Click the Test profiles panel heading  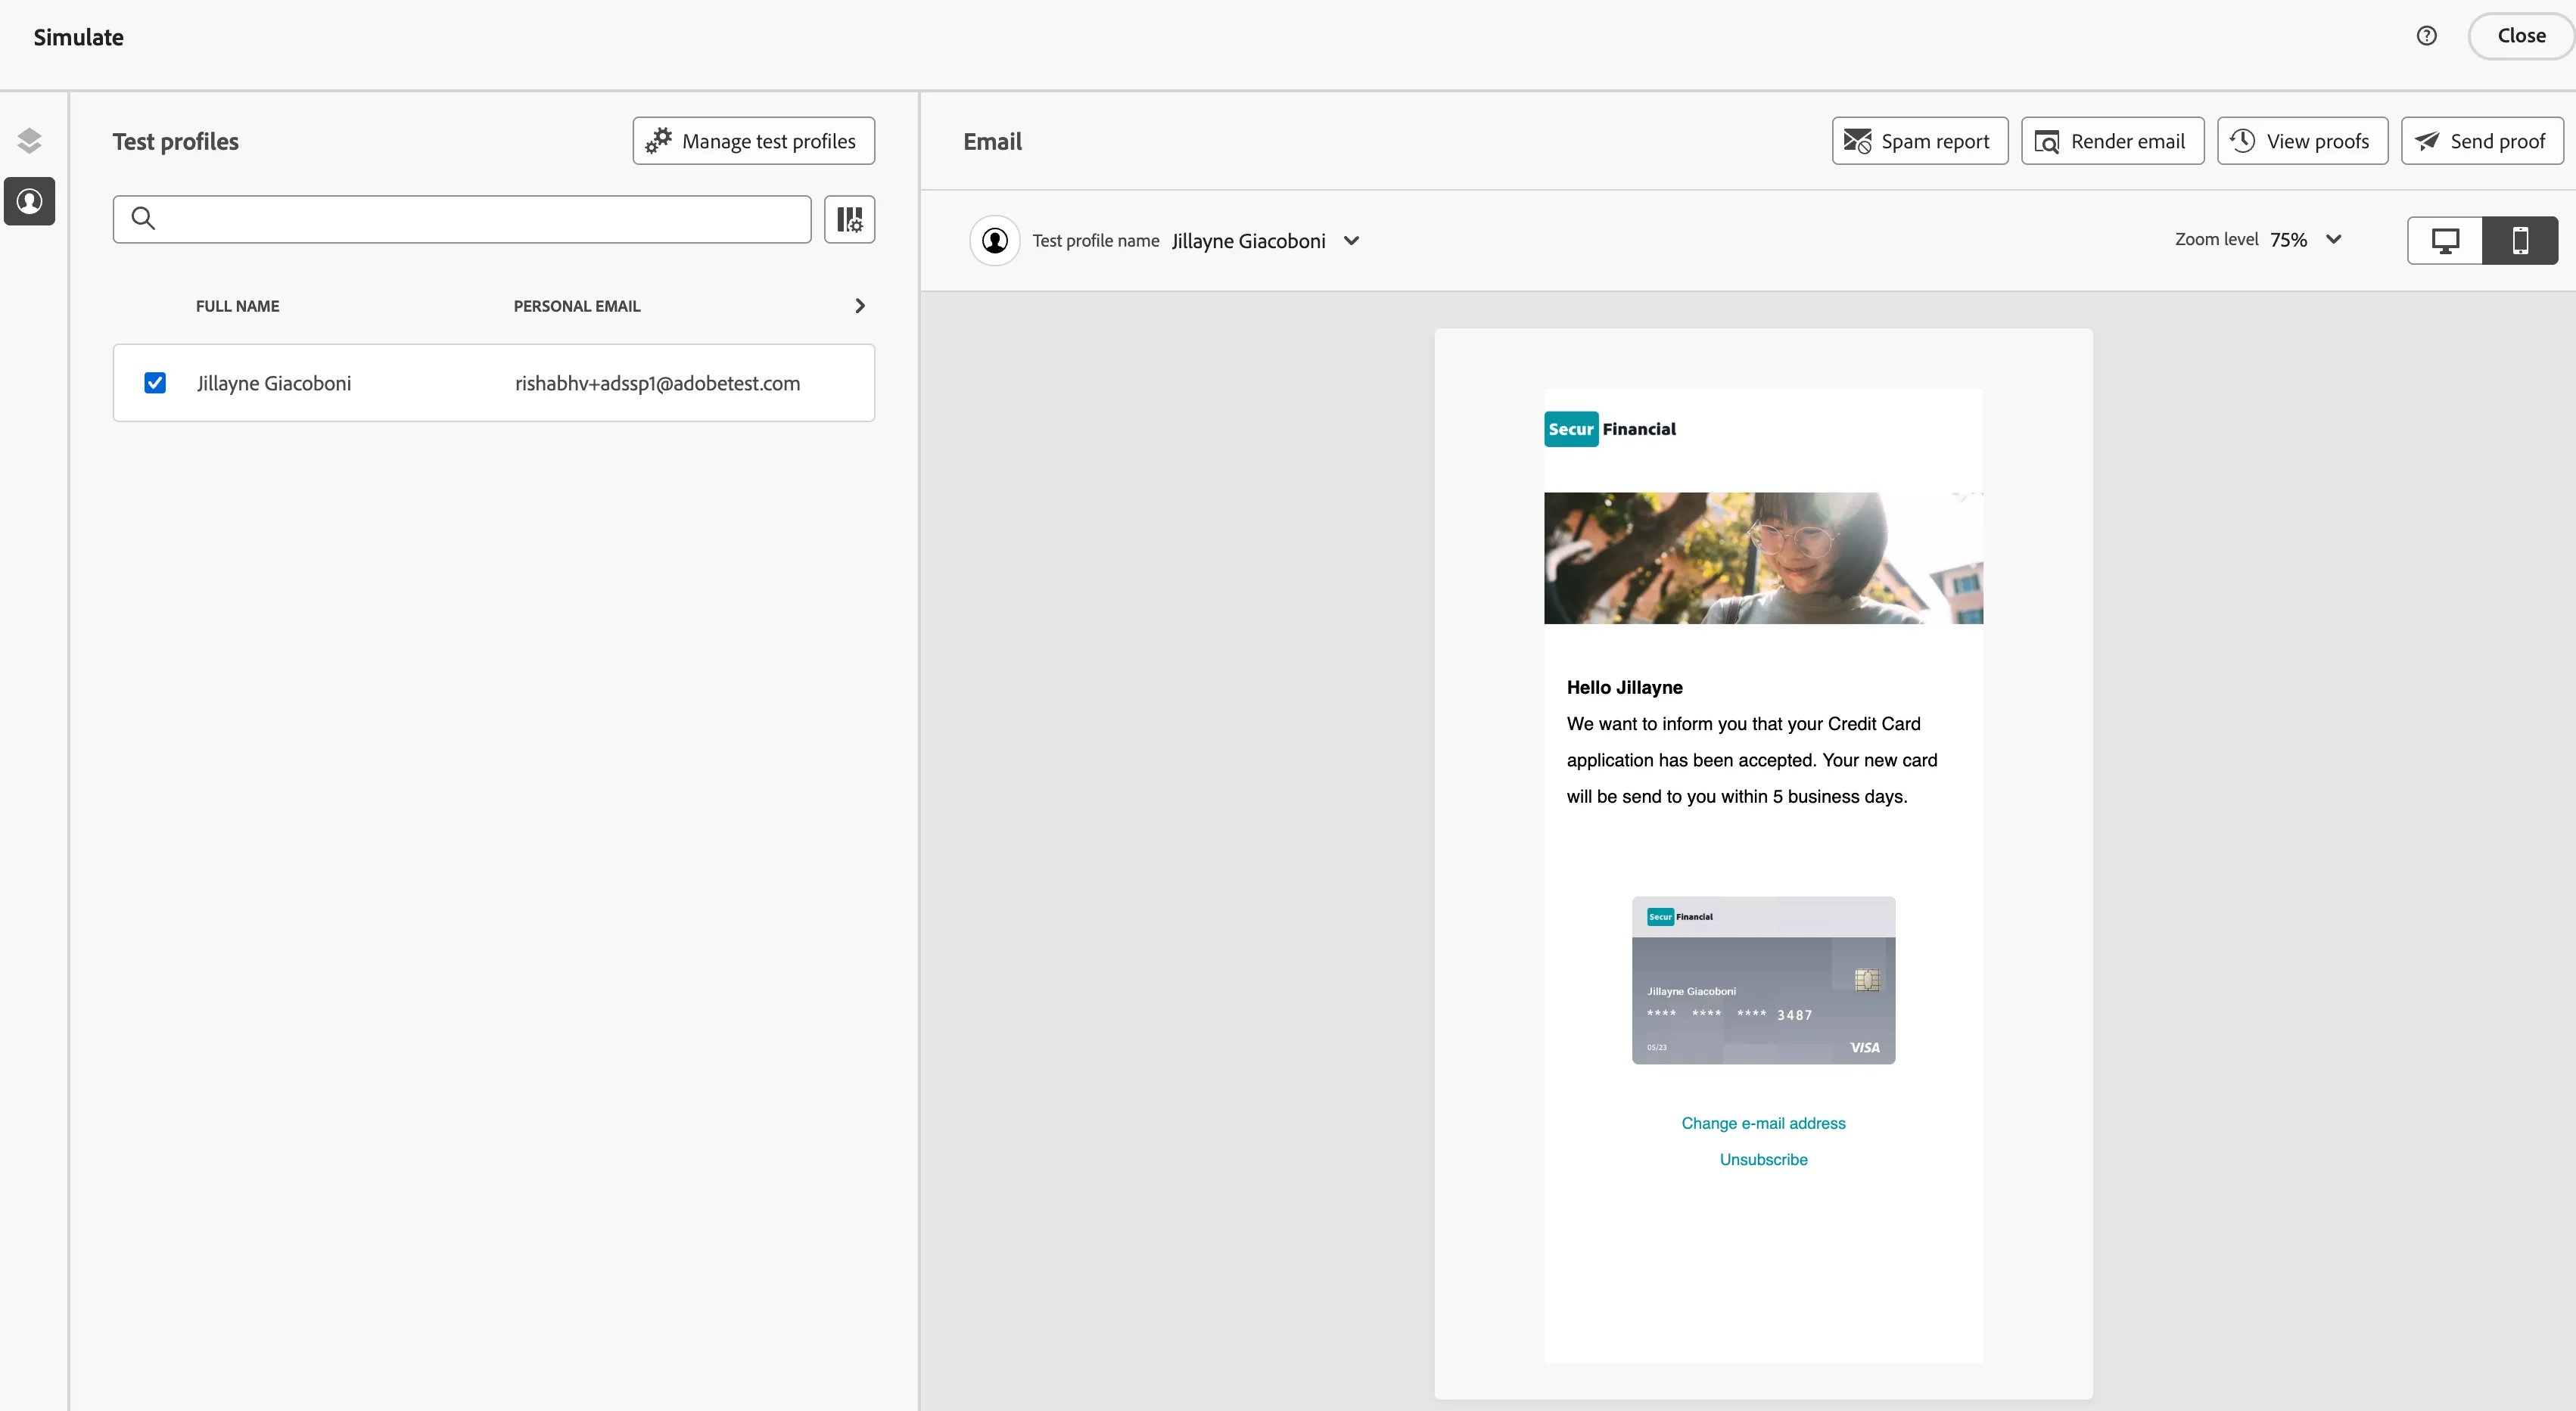coord(176,141)
